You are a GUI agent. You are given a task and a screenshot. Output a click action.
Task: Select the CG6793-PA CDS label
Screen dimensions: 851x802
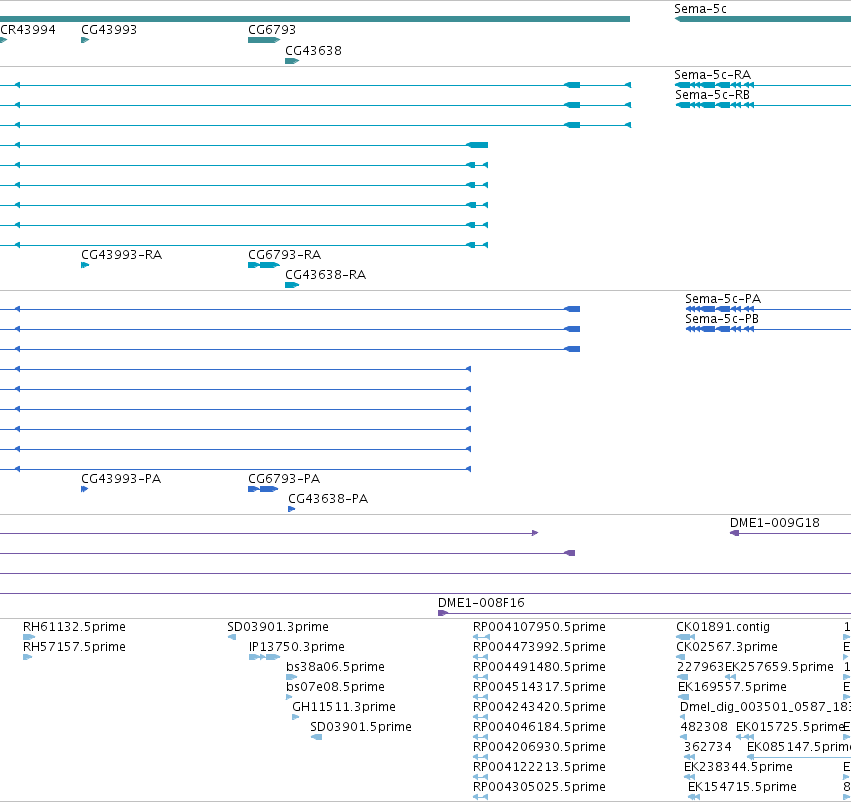tap(284, 479)
